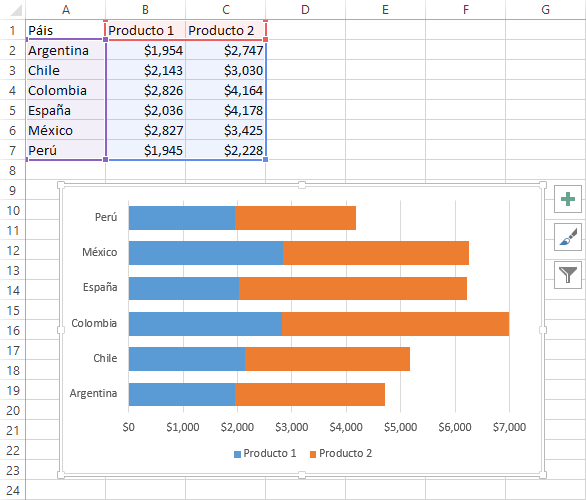Screen dimensions: 586x500
Task: Select the 'México' cell in column A
Action: coord(66,130)
